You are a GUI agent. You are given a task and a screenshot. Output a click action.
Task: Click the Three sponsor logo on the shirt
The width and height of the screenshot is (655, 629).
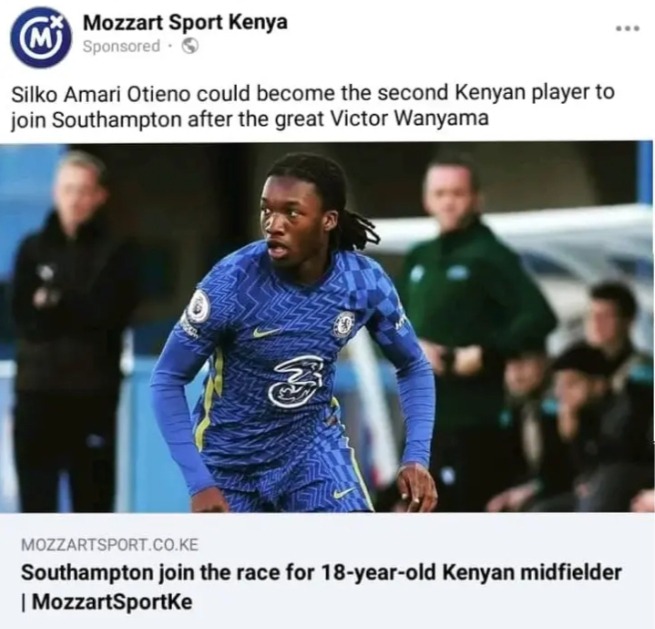296,381
